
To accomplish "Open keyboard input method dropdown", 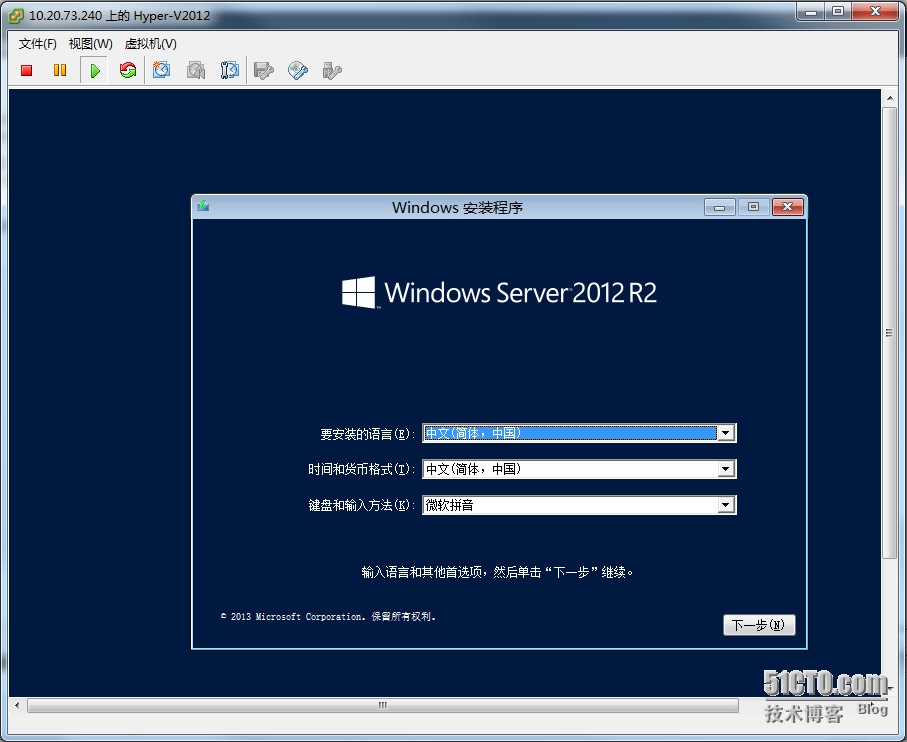I will point(725,505).
